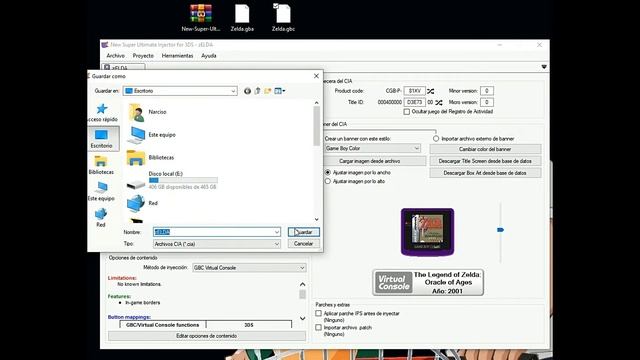The image size is (640, 360).
Task: Select the Zelda.gbc file on desktop
Action: [283, 18]
